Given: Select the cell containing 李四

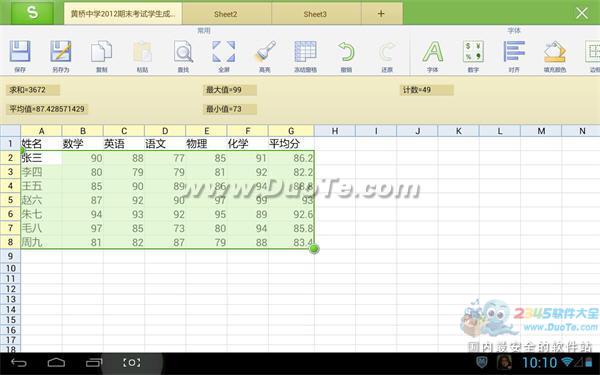Looking at the screenshot, I should coord(41,172).
